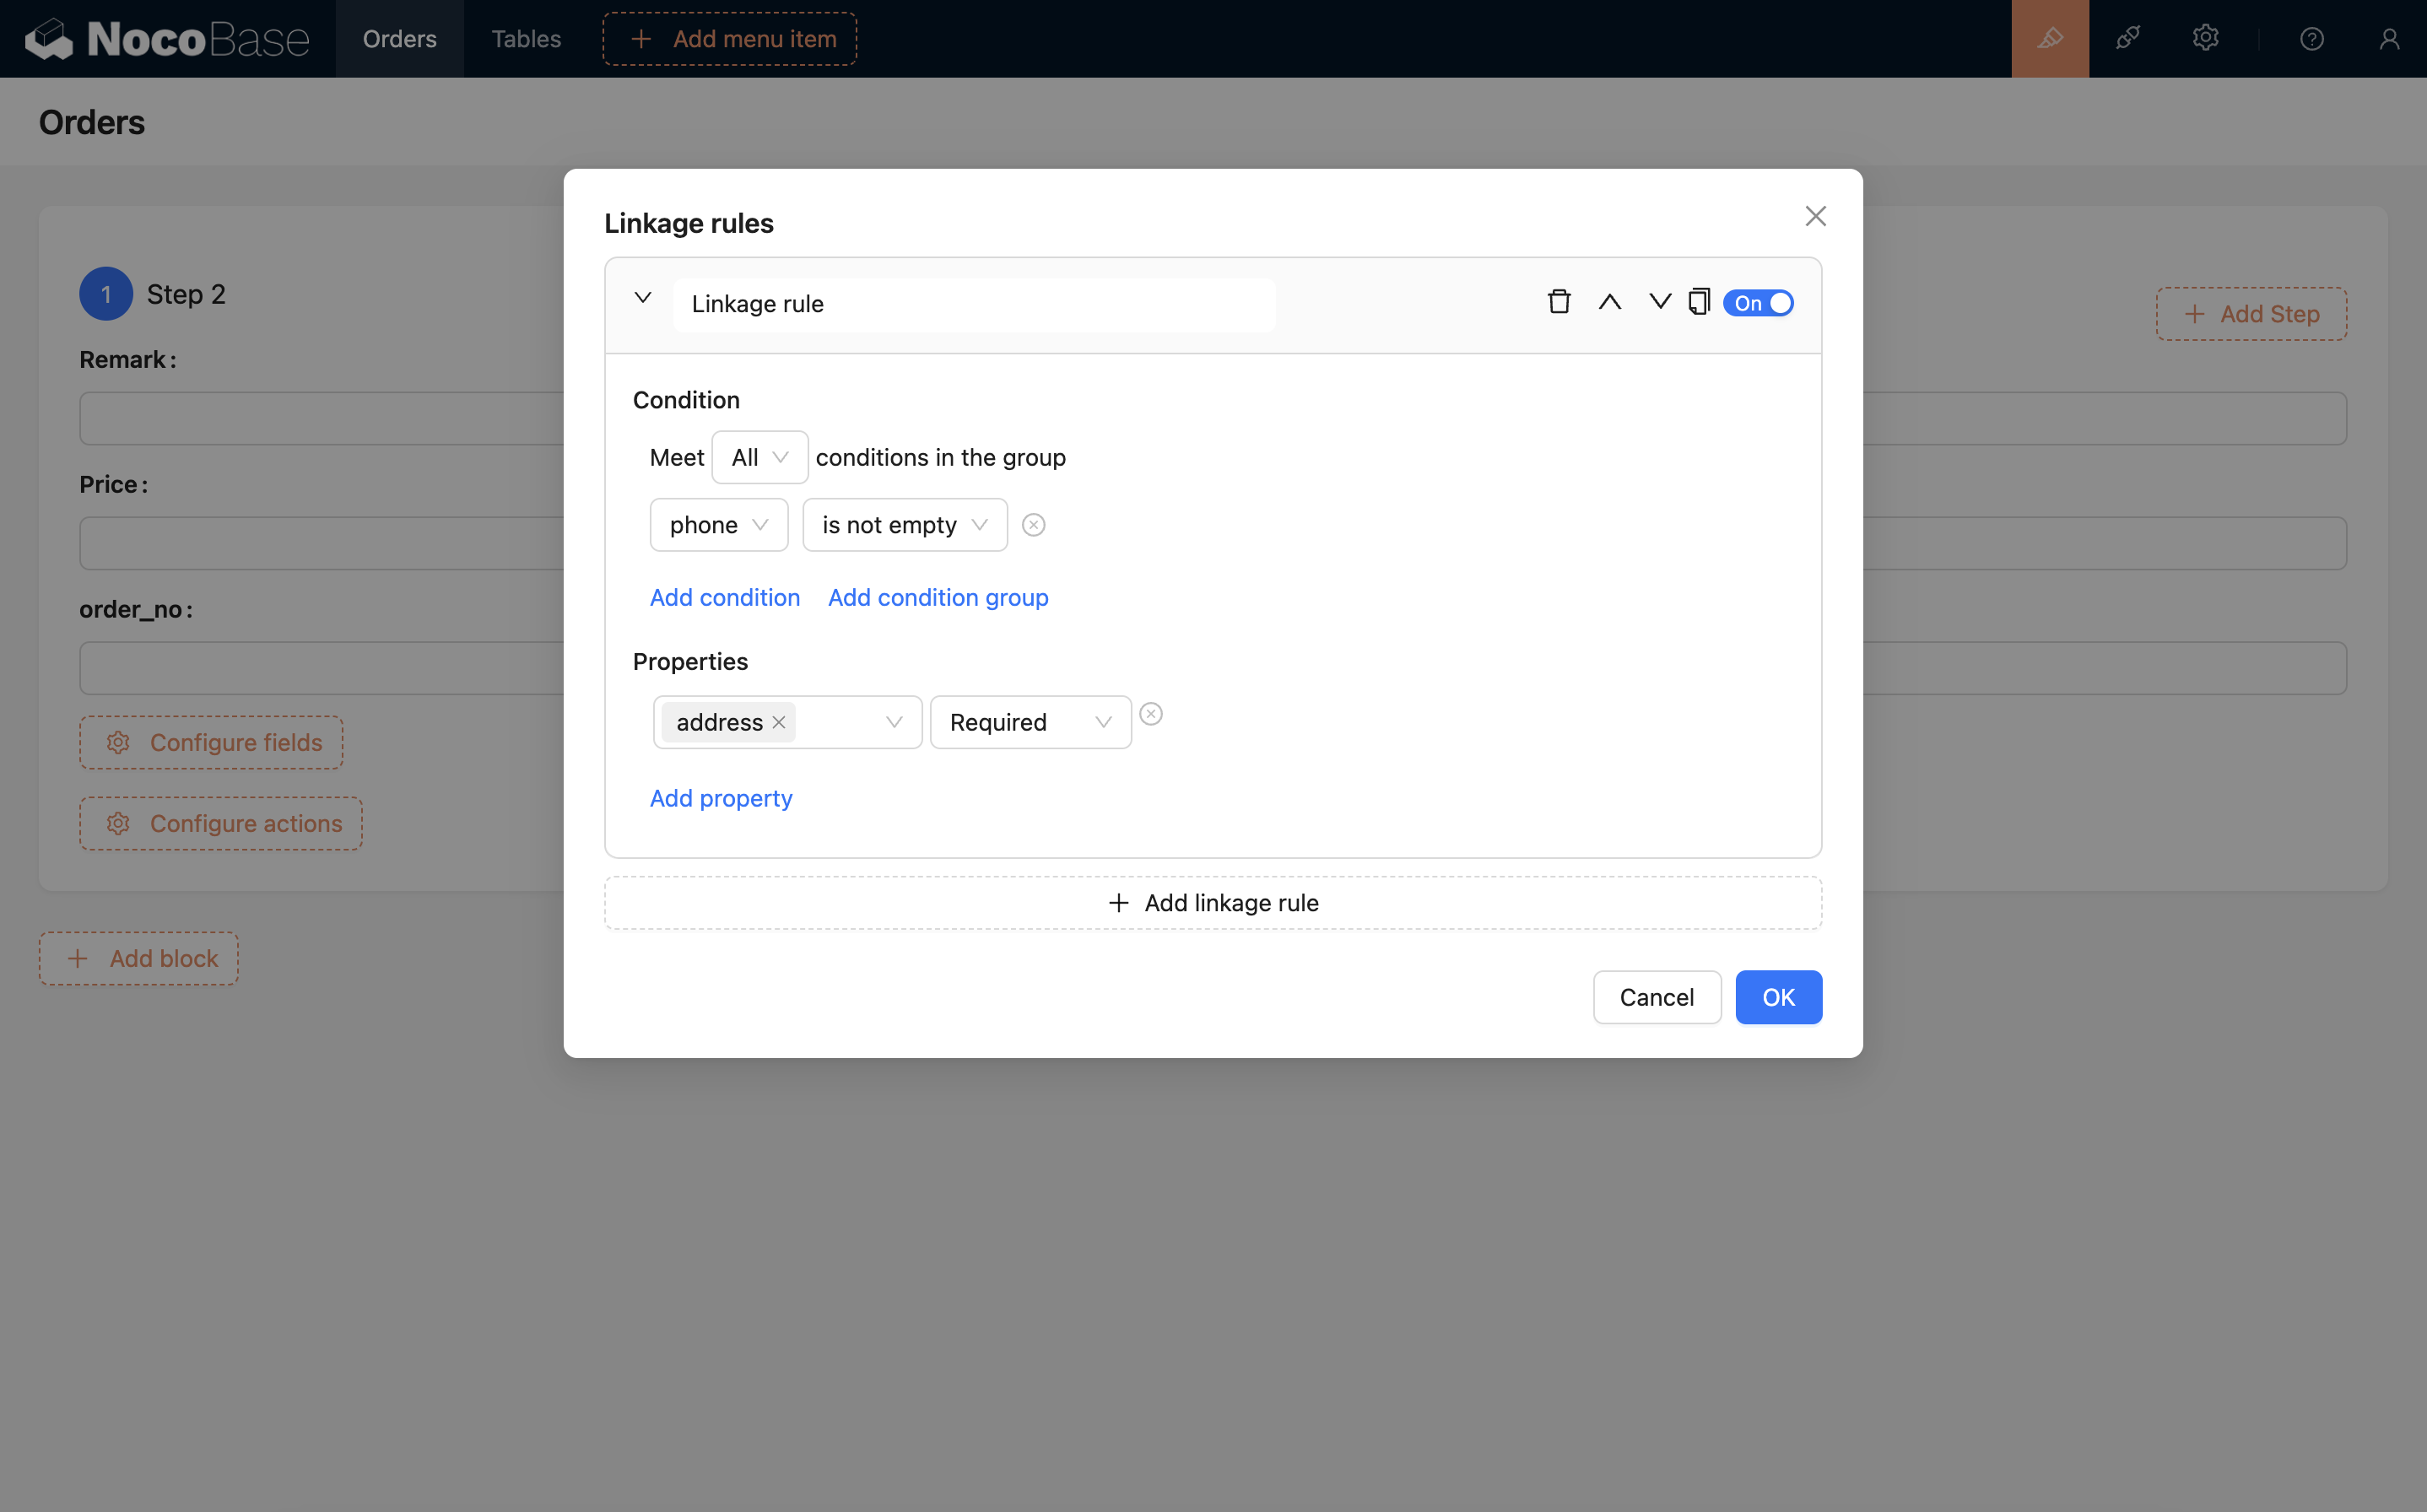Move linkage rule down with arrow
Viewport: 2427px width, 1512px height.
[1659, 302]
